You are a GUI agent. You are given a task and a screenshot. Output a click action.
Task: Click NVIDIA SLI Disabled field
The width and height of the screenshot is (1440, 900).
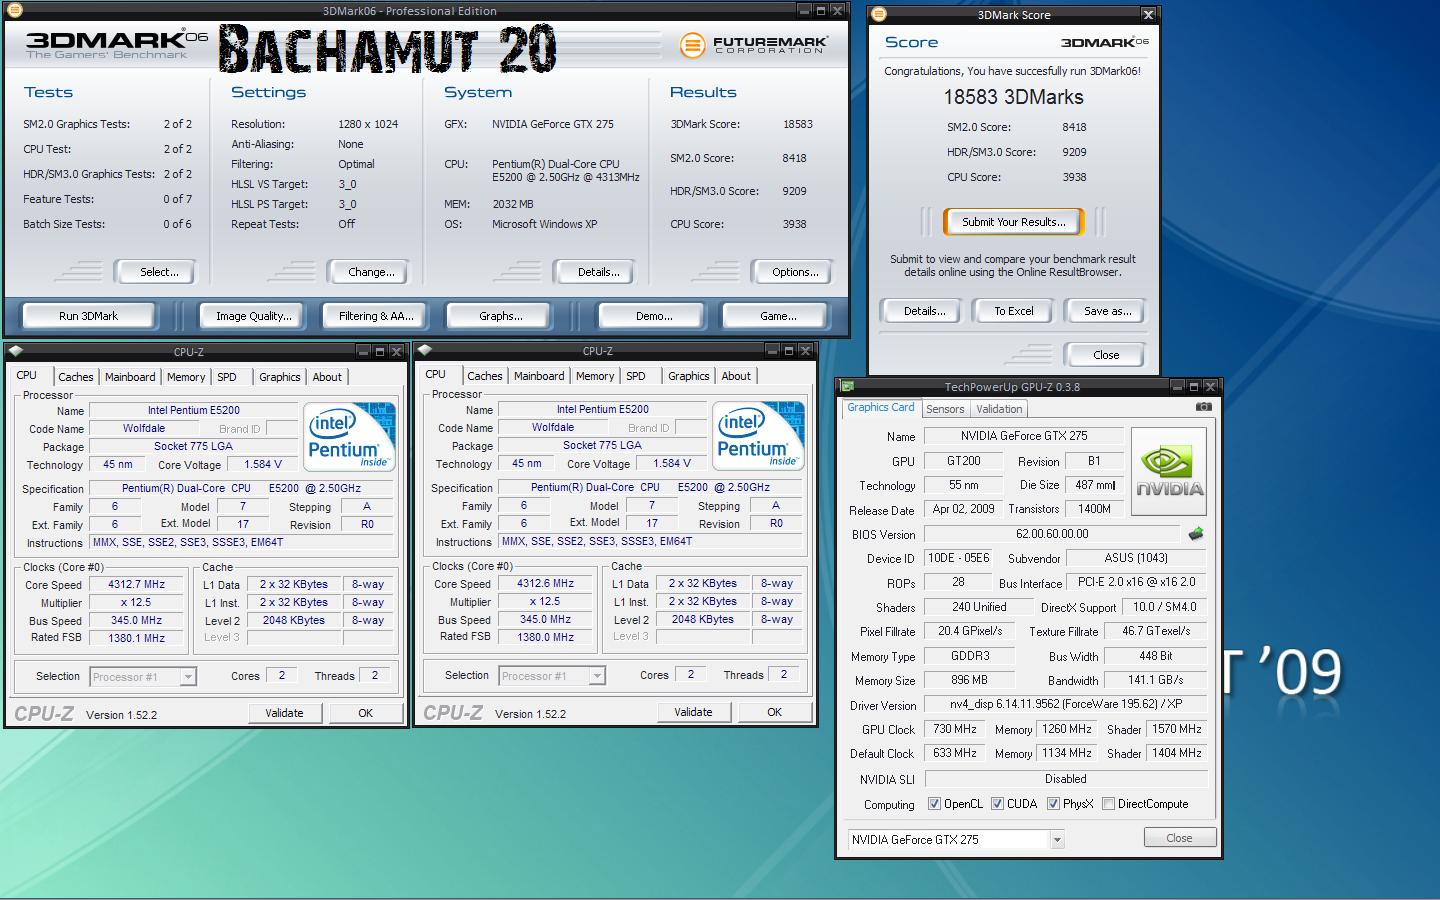tap(1065, 779)
